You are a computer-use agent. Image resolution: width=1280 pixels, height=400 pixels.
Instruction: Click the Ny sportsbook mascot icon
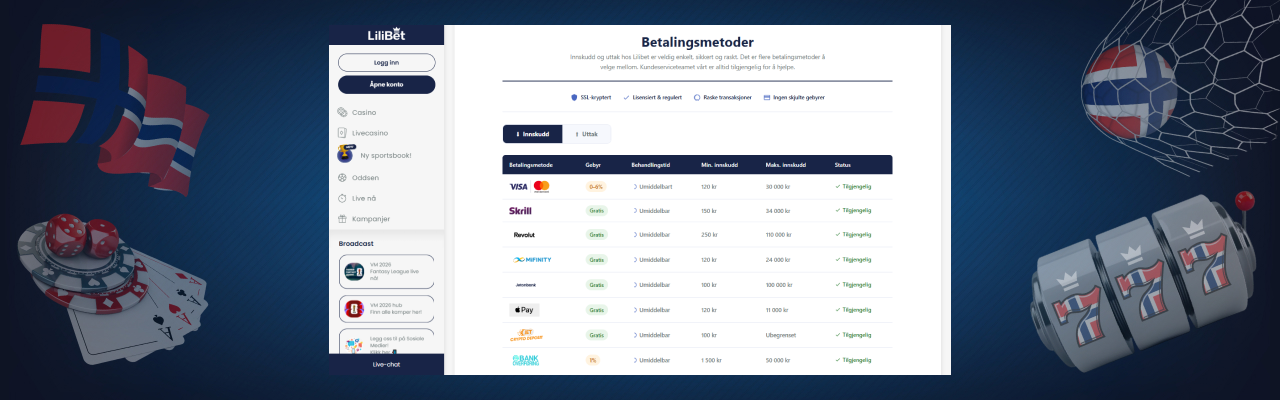(345, 154)
